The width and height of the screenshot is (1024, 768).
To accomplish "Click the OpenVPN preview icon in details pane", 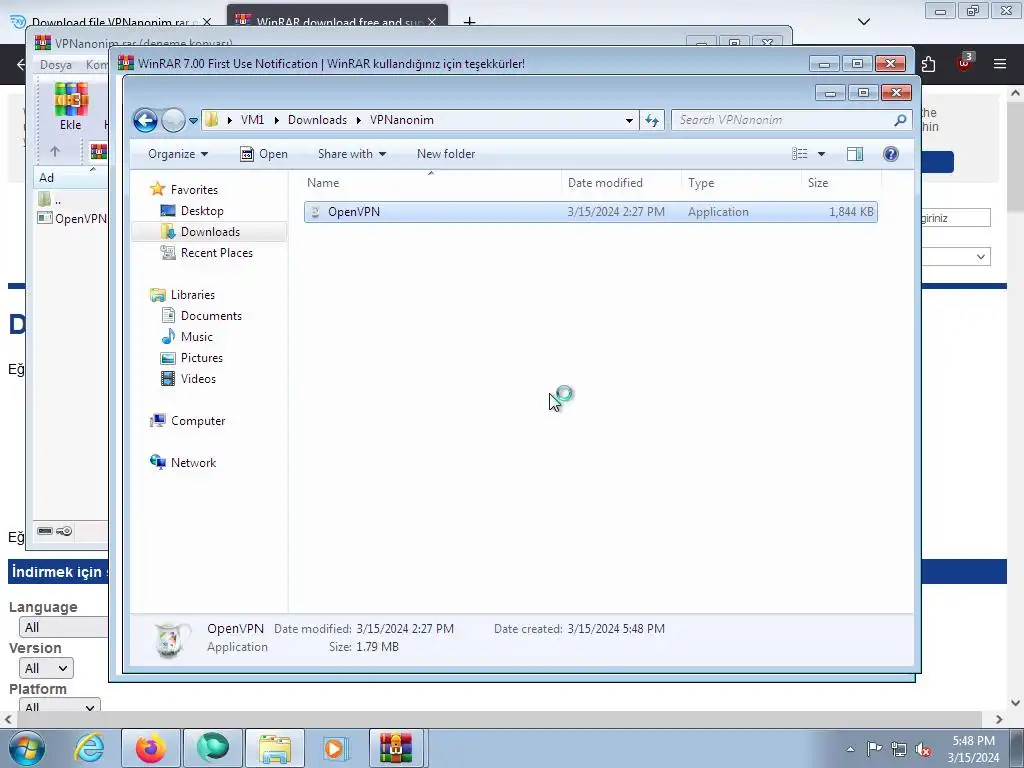I will click(172, 639).
